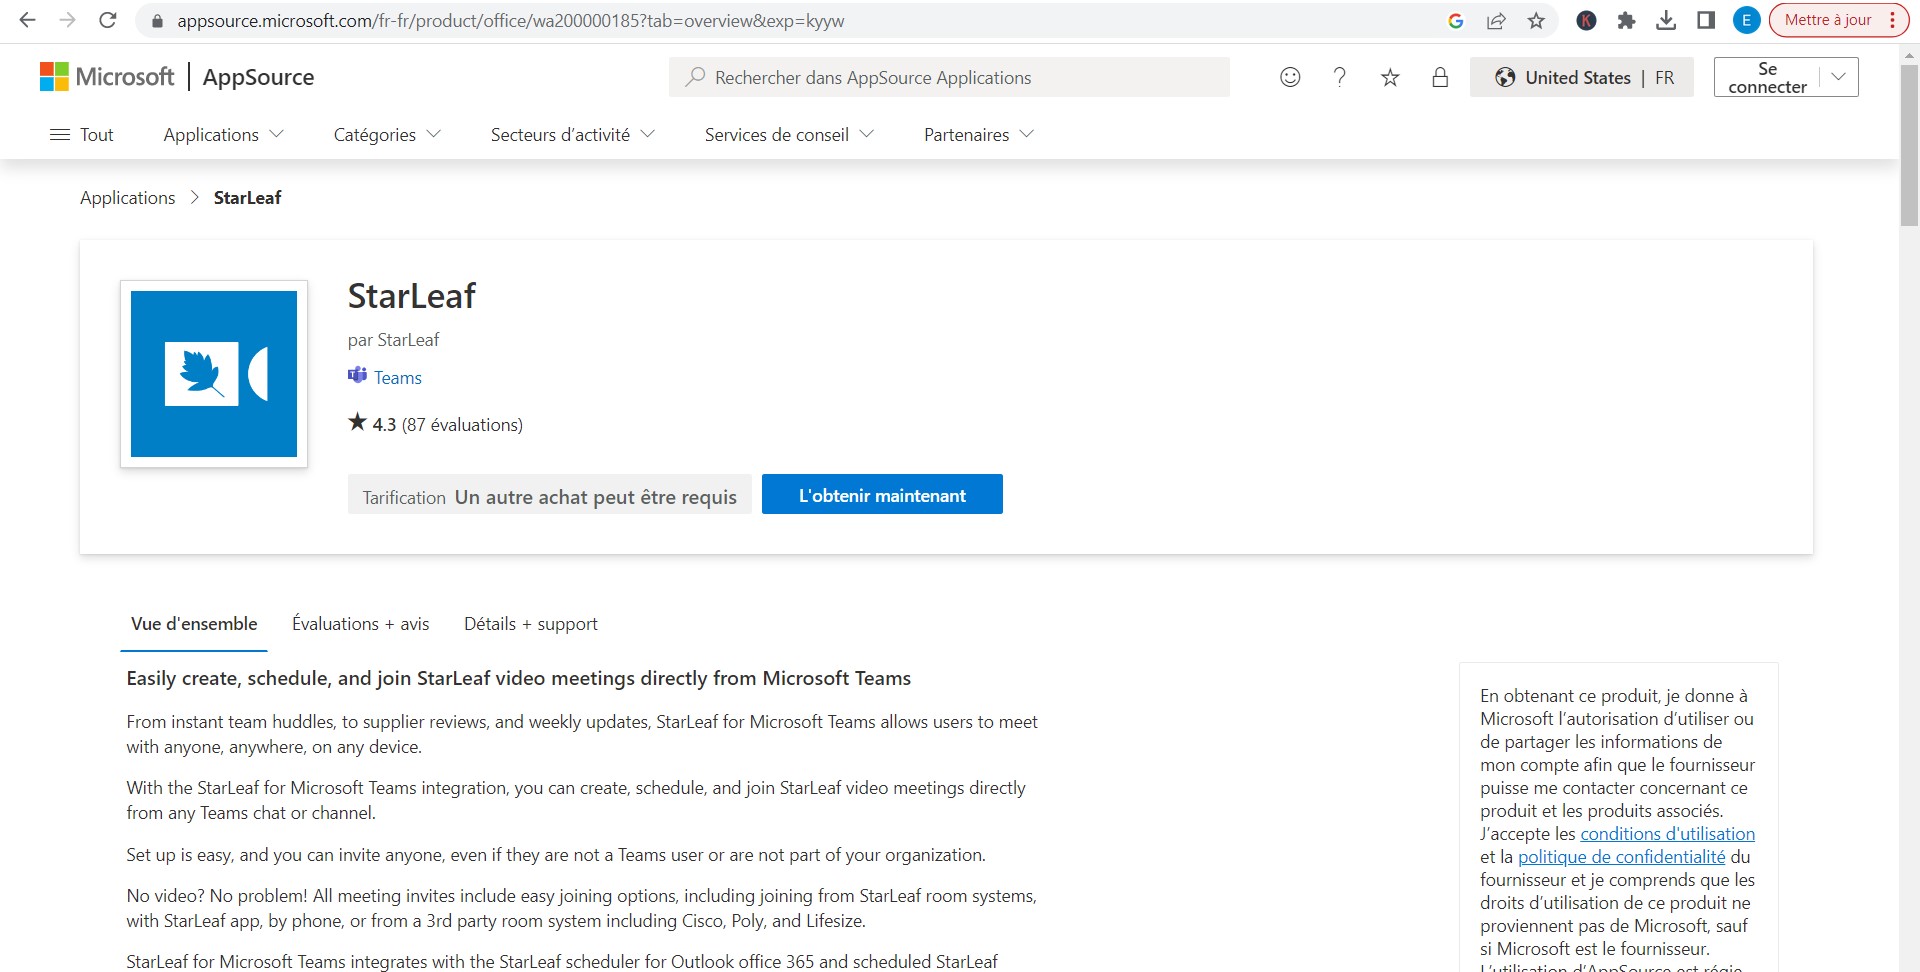Open the browser side panel icon
The width and height of the screenshot is (1920, 972).
click(x=1705, y=20)
